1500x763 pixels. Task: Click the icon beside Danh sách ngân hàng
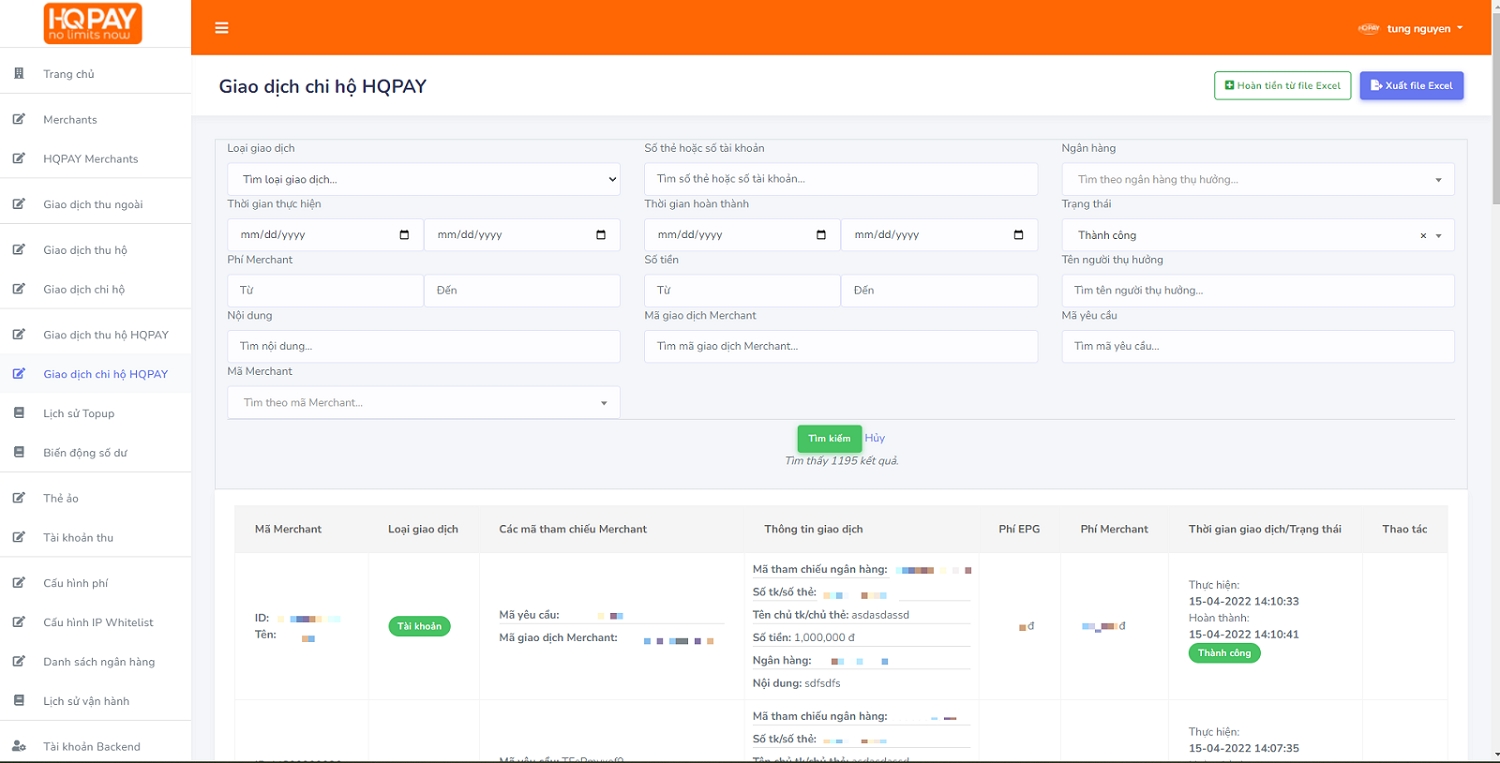point(19,661)
